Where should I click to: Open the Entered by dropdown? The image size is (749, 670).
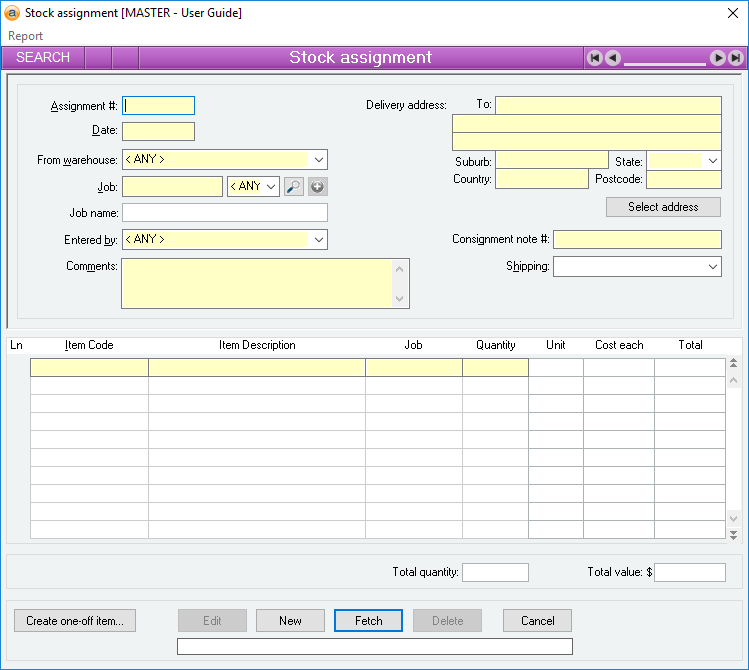coord(318,240)
